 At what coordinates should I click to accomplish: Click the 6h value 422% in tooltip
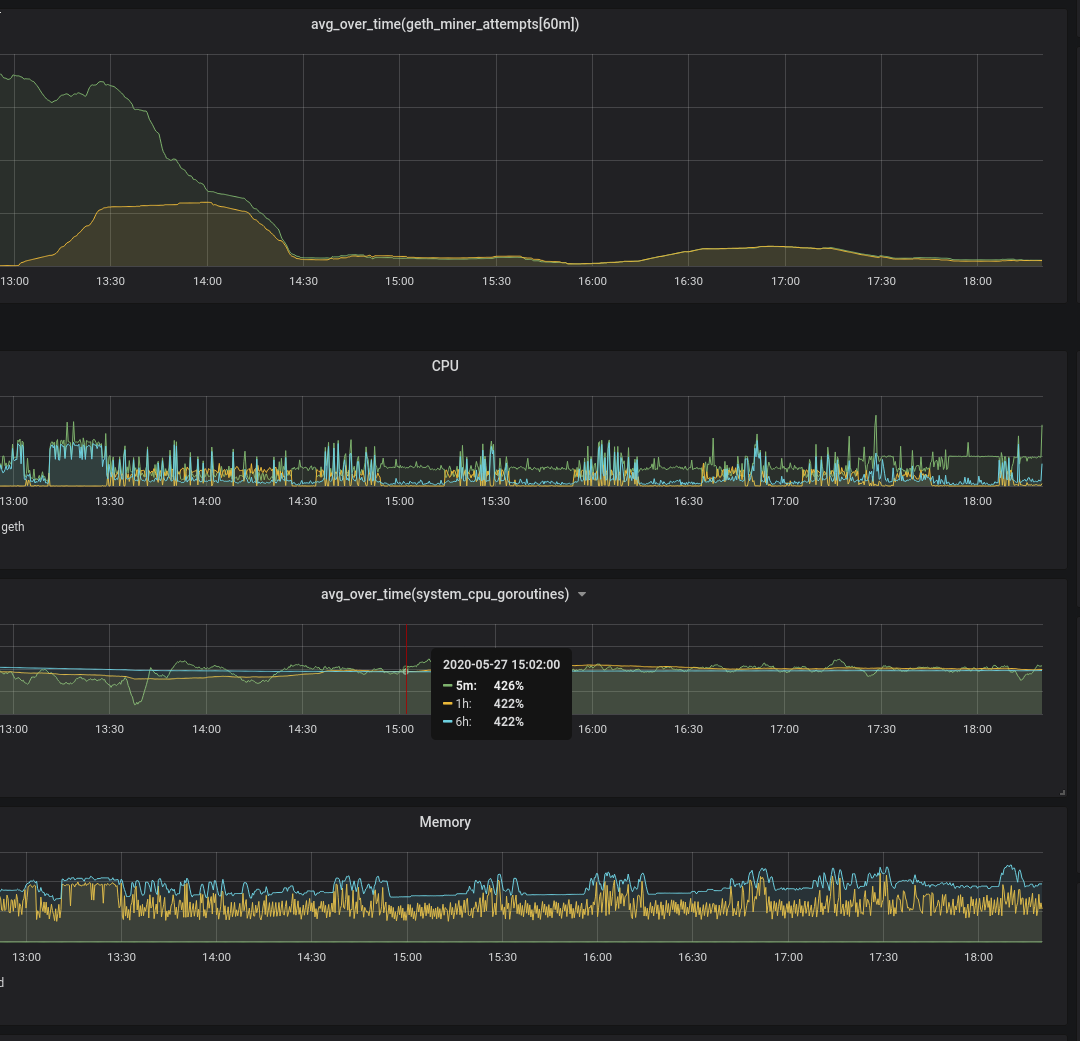click(x=508, y=721)
